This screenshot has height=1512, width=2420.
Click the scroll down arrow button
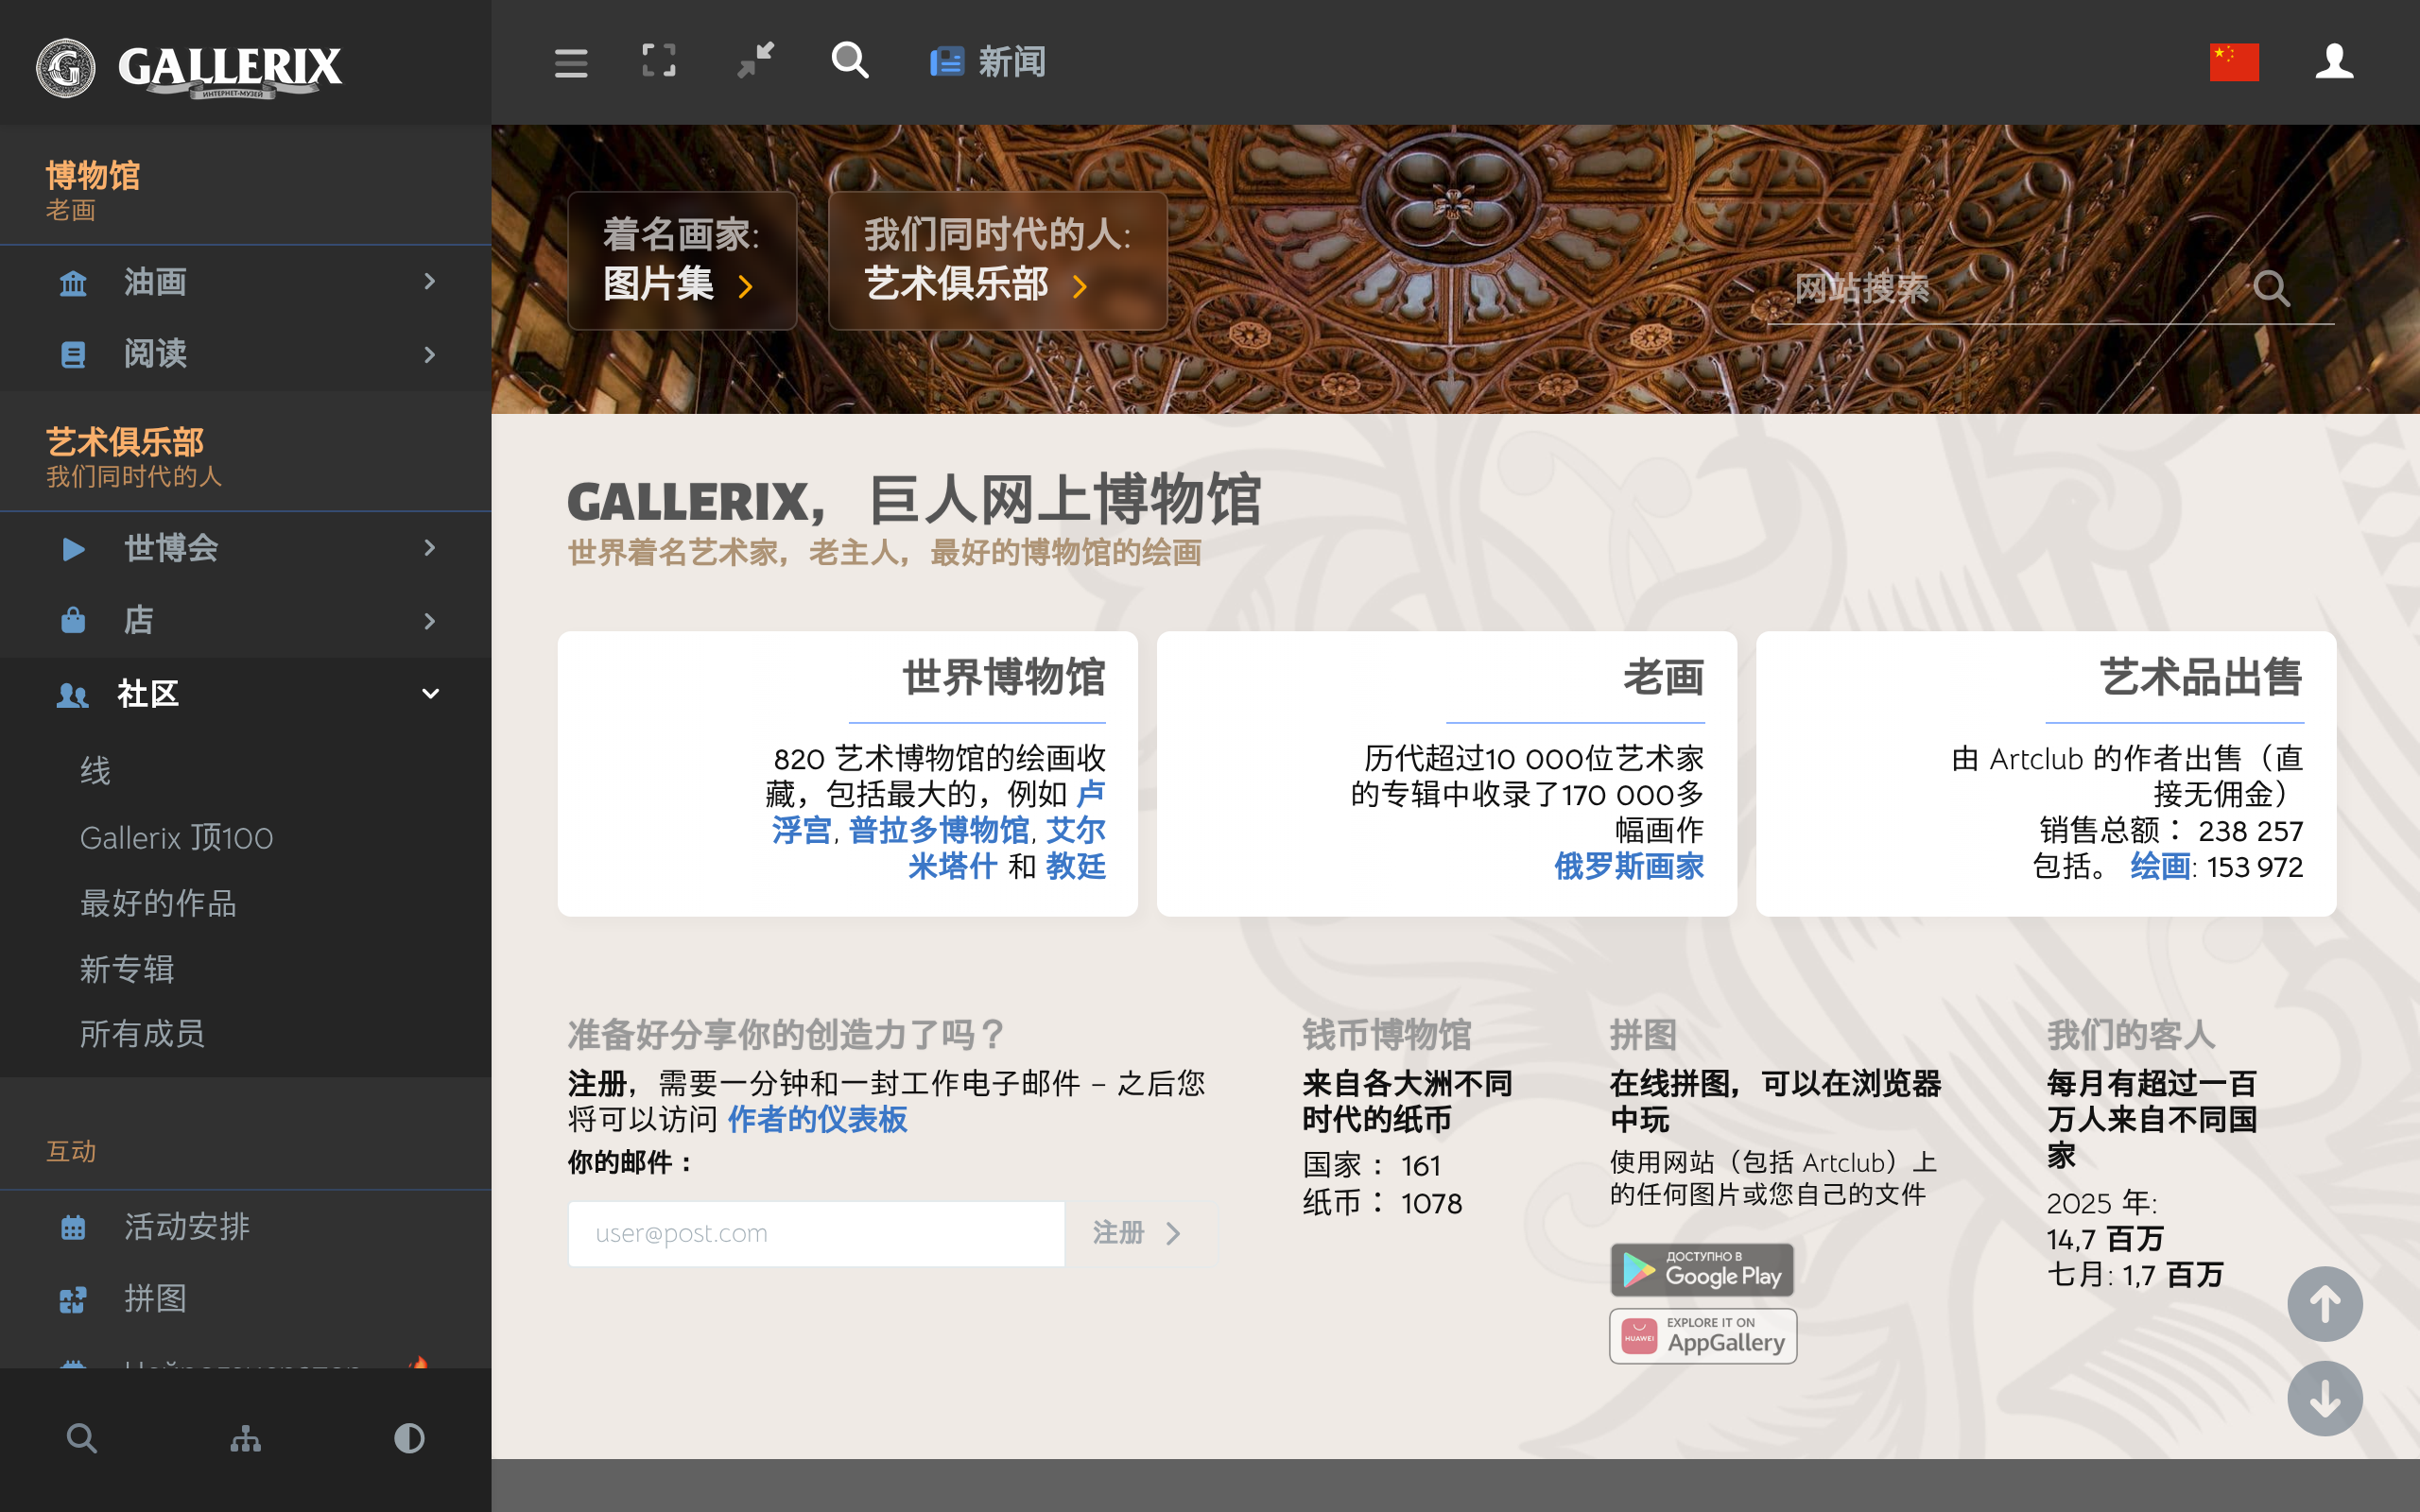pos(2324,1398)
